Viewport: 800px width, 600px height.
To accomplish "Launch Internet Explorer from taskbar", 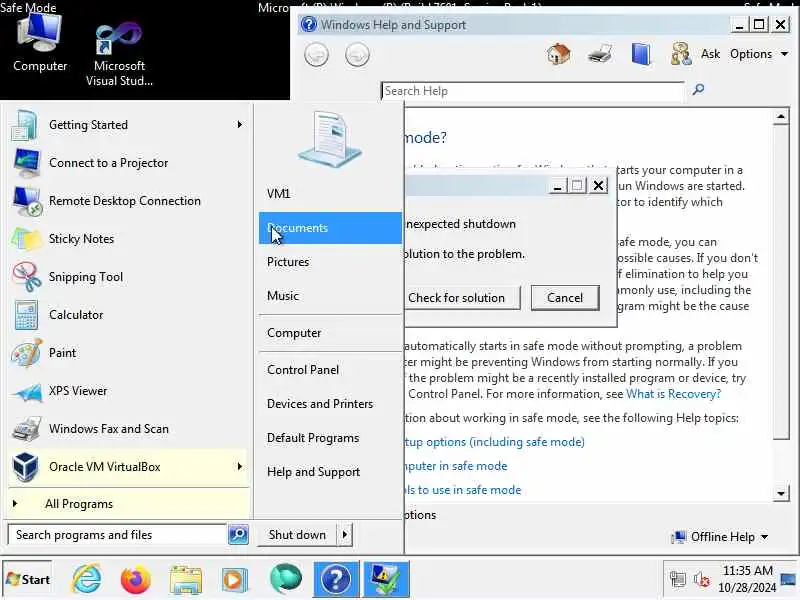I will [x=87, y=580].
